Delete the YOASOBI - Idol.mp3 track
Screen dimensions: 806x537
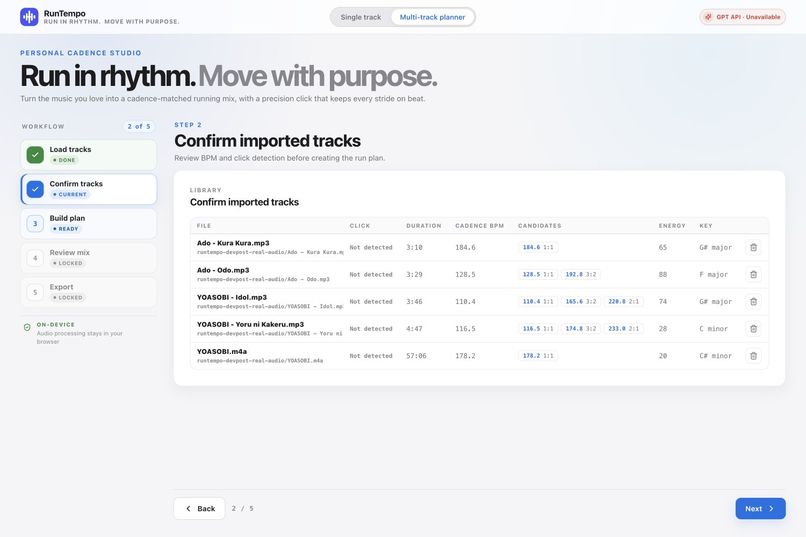(x=753, y=302)
